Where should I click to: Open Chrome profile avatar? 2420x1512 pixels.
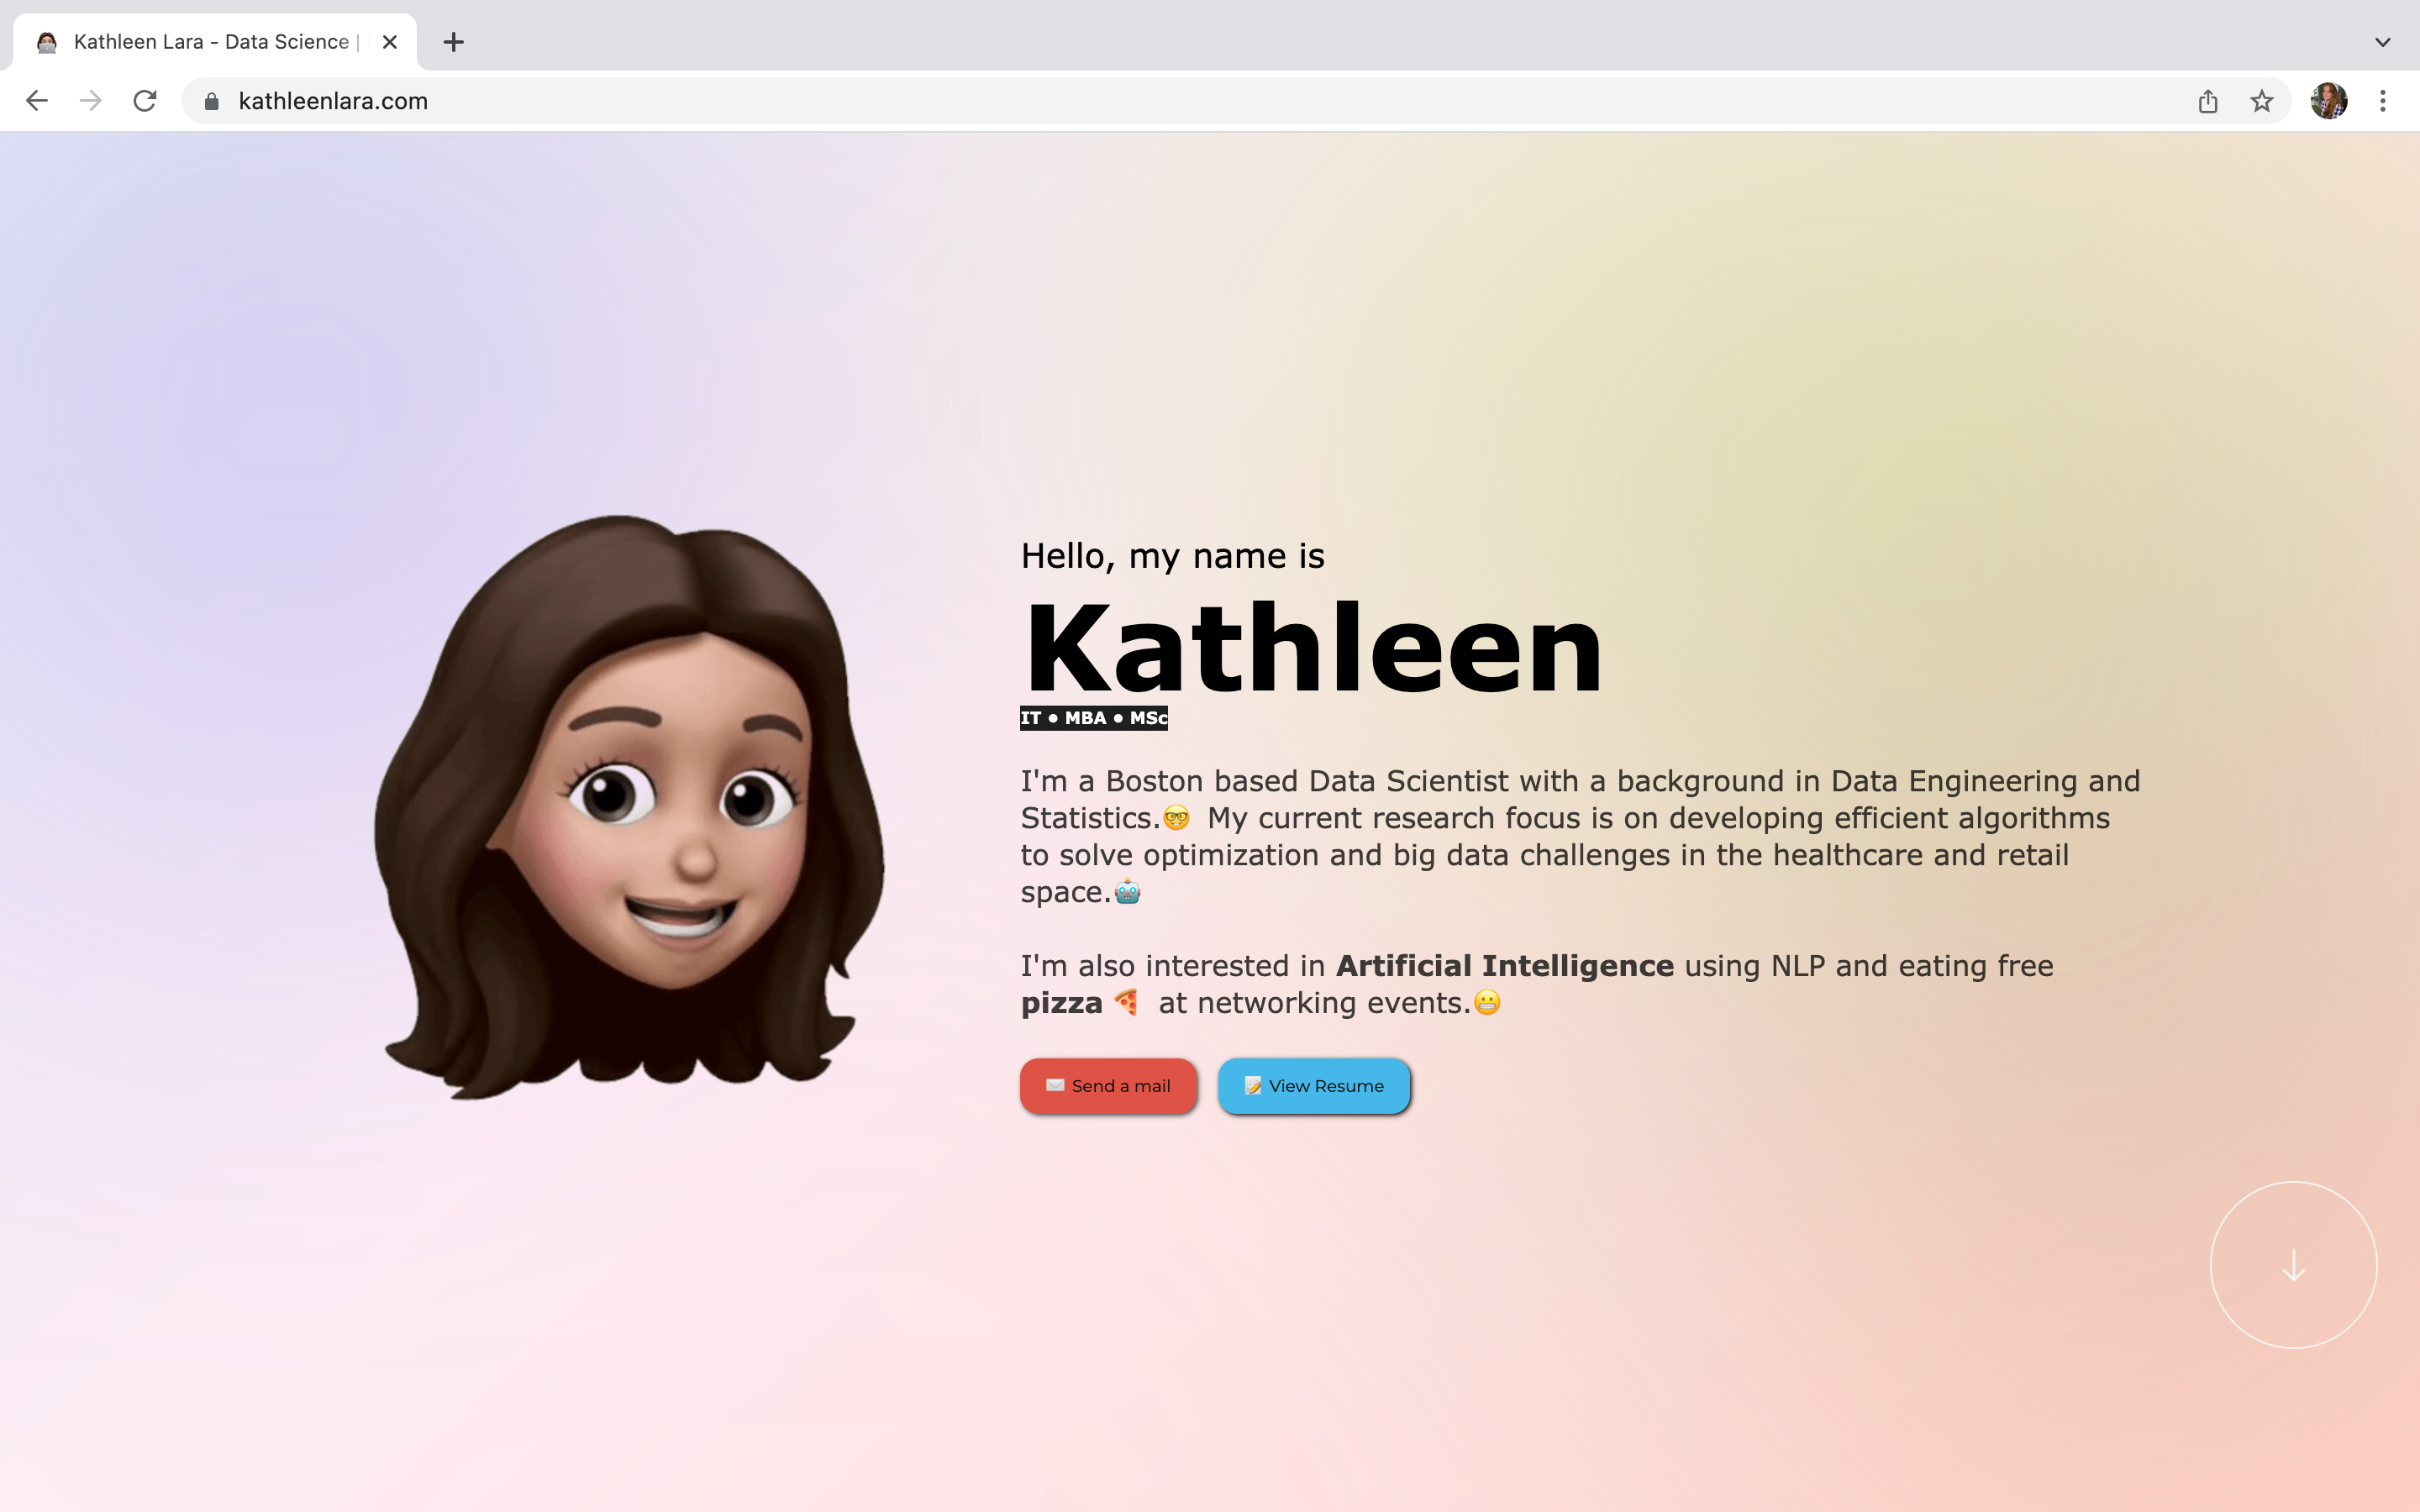point(2329,101)
